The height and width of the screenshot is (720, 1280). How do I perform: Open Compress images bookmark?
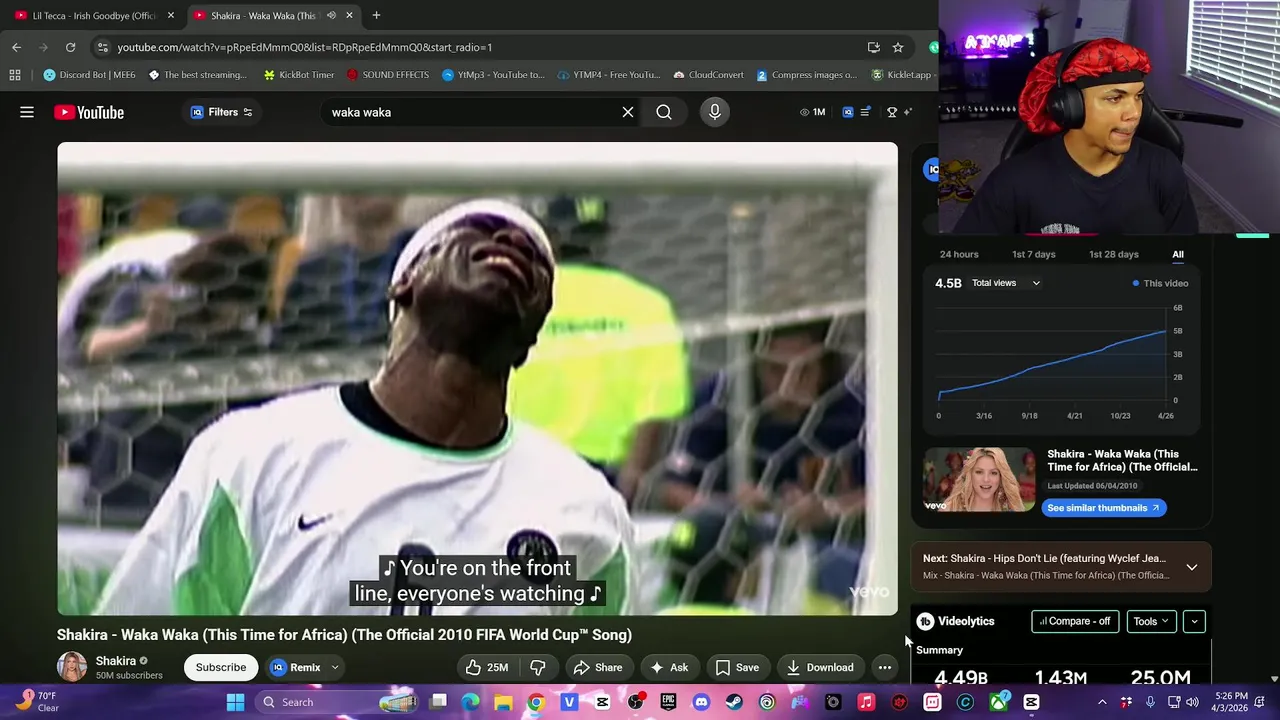pyautogui.click(x=806, y=75)
